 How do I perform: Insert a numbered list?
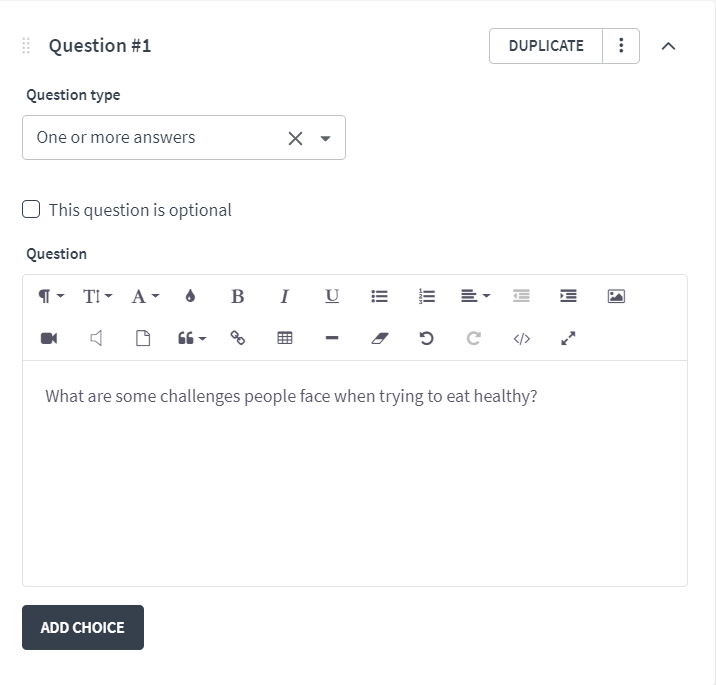(427, 296)
